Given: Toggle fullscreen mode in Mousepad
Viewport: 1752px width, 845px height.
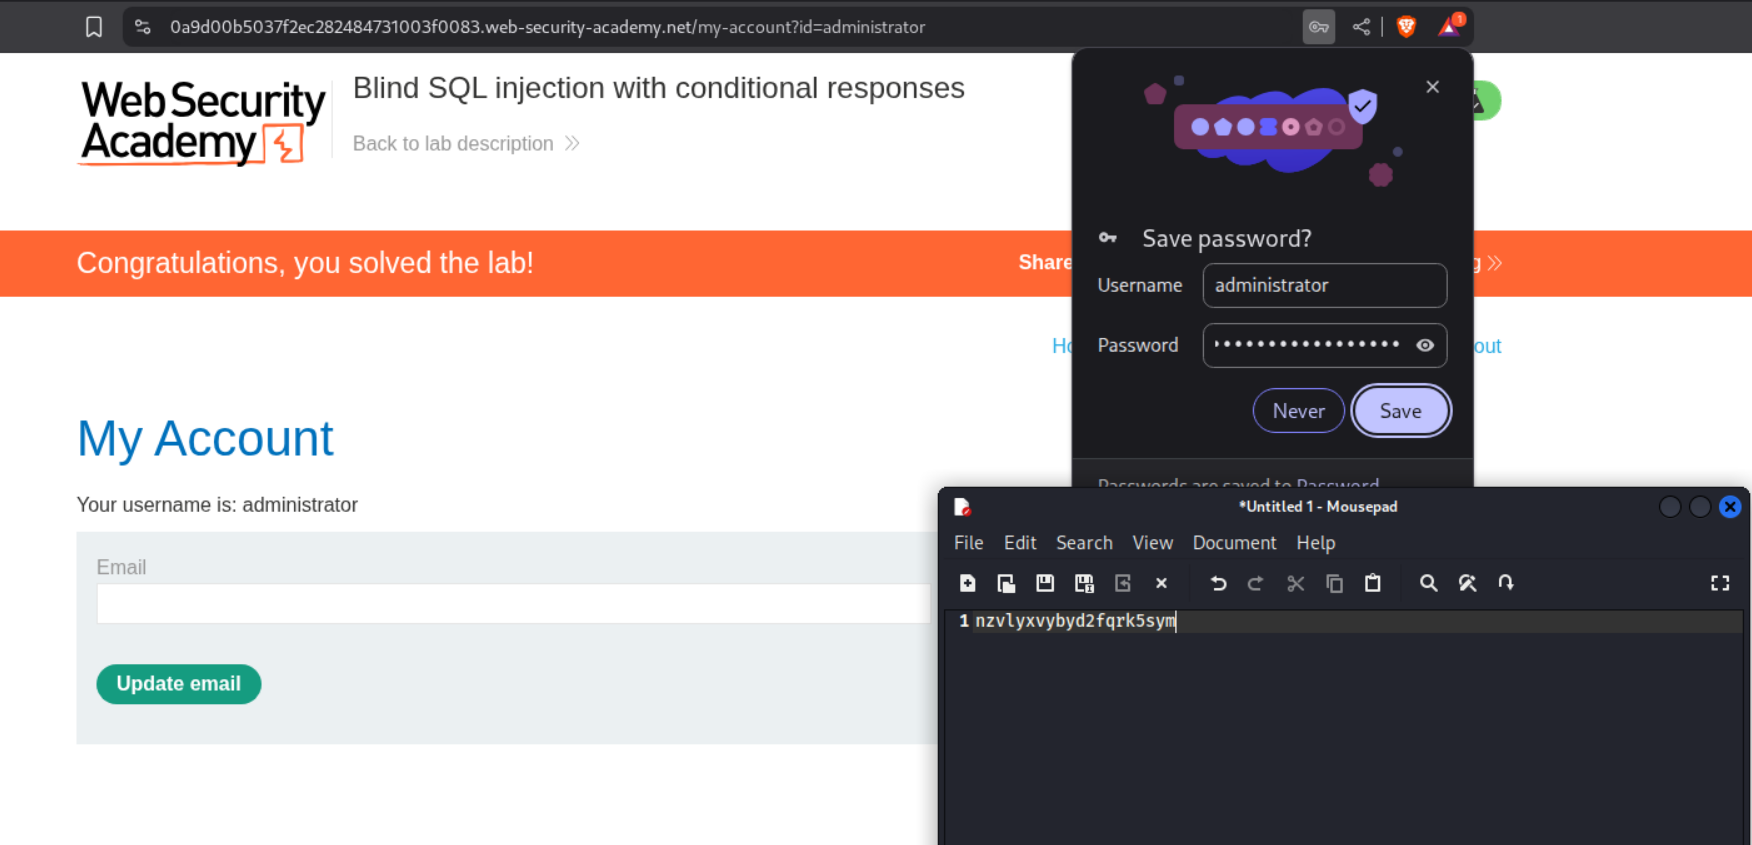Looking at the screenshot, I should click(x=1720, y=583).
